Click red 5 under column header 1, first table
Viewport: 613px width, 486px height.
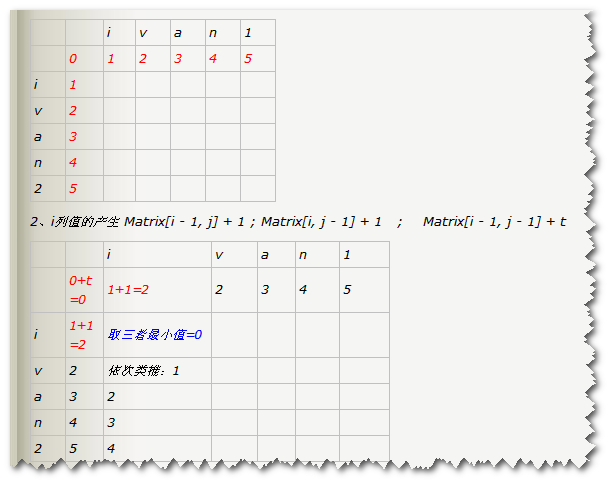coord(248,59)
